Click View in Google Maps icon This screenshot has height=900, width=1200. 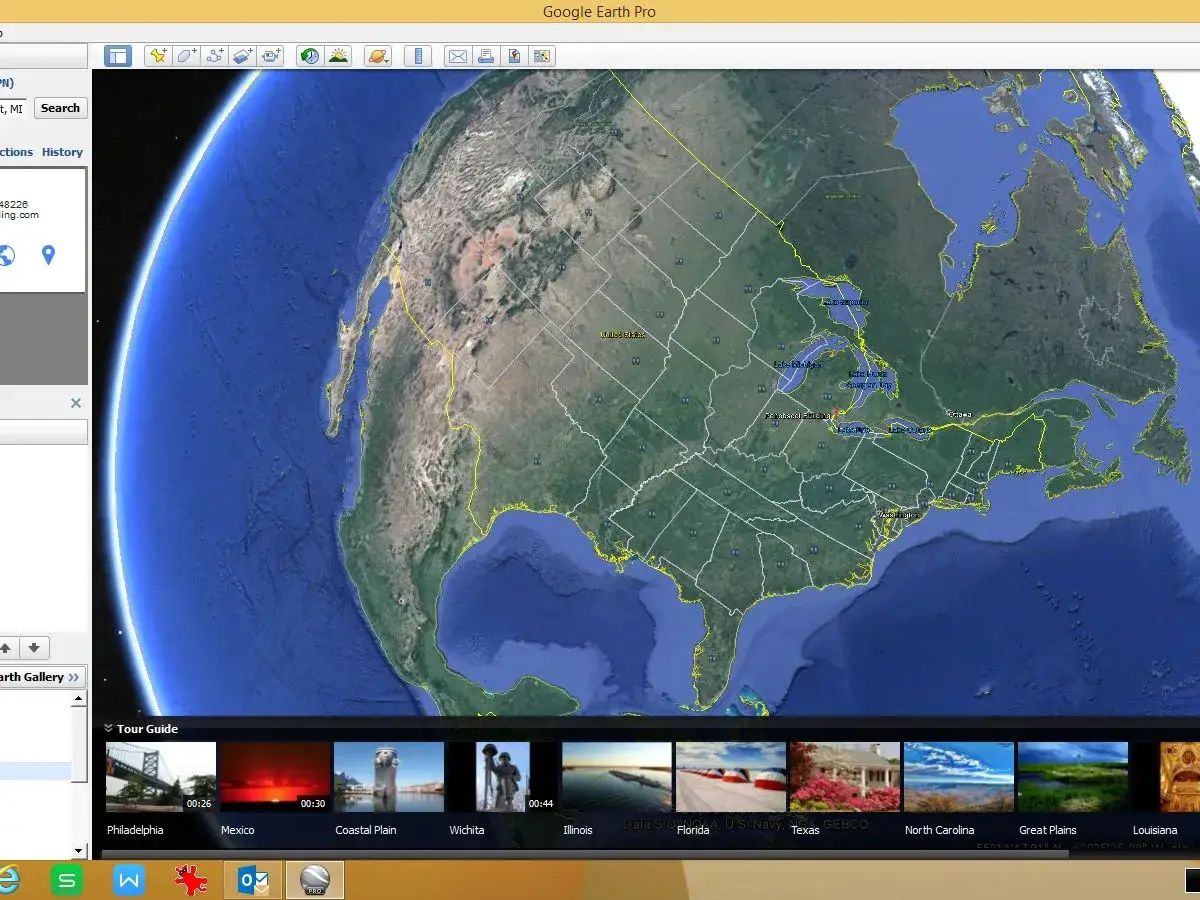tap(541, 56)
